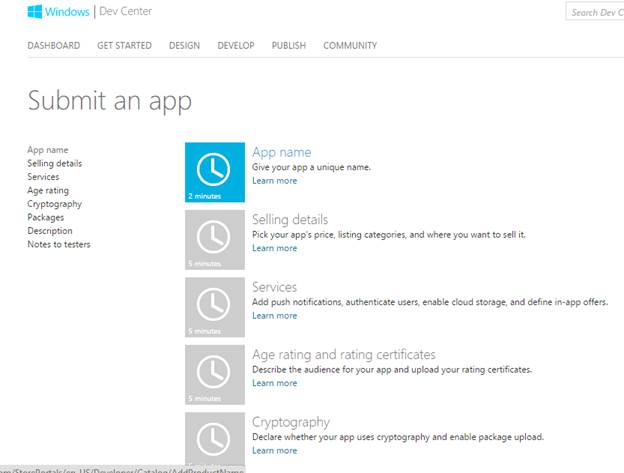Viewport: 624px width, 473px height.
Task: Click the blue App name clock tile
Action: point(214,171)
